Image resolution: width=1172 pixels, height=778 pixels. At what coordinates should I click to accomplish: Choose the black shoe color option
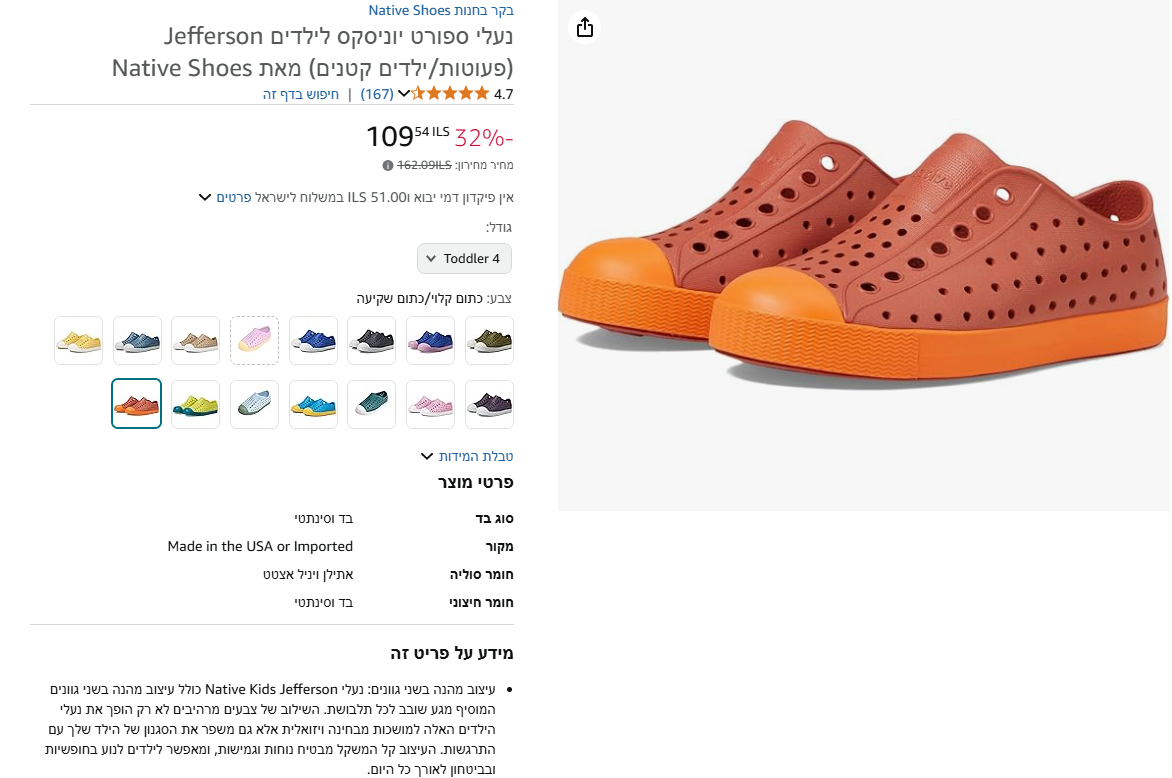tap(371, 340)
